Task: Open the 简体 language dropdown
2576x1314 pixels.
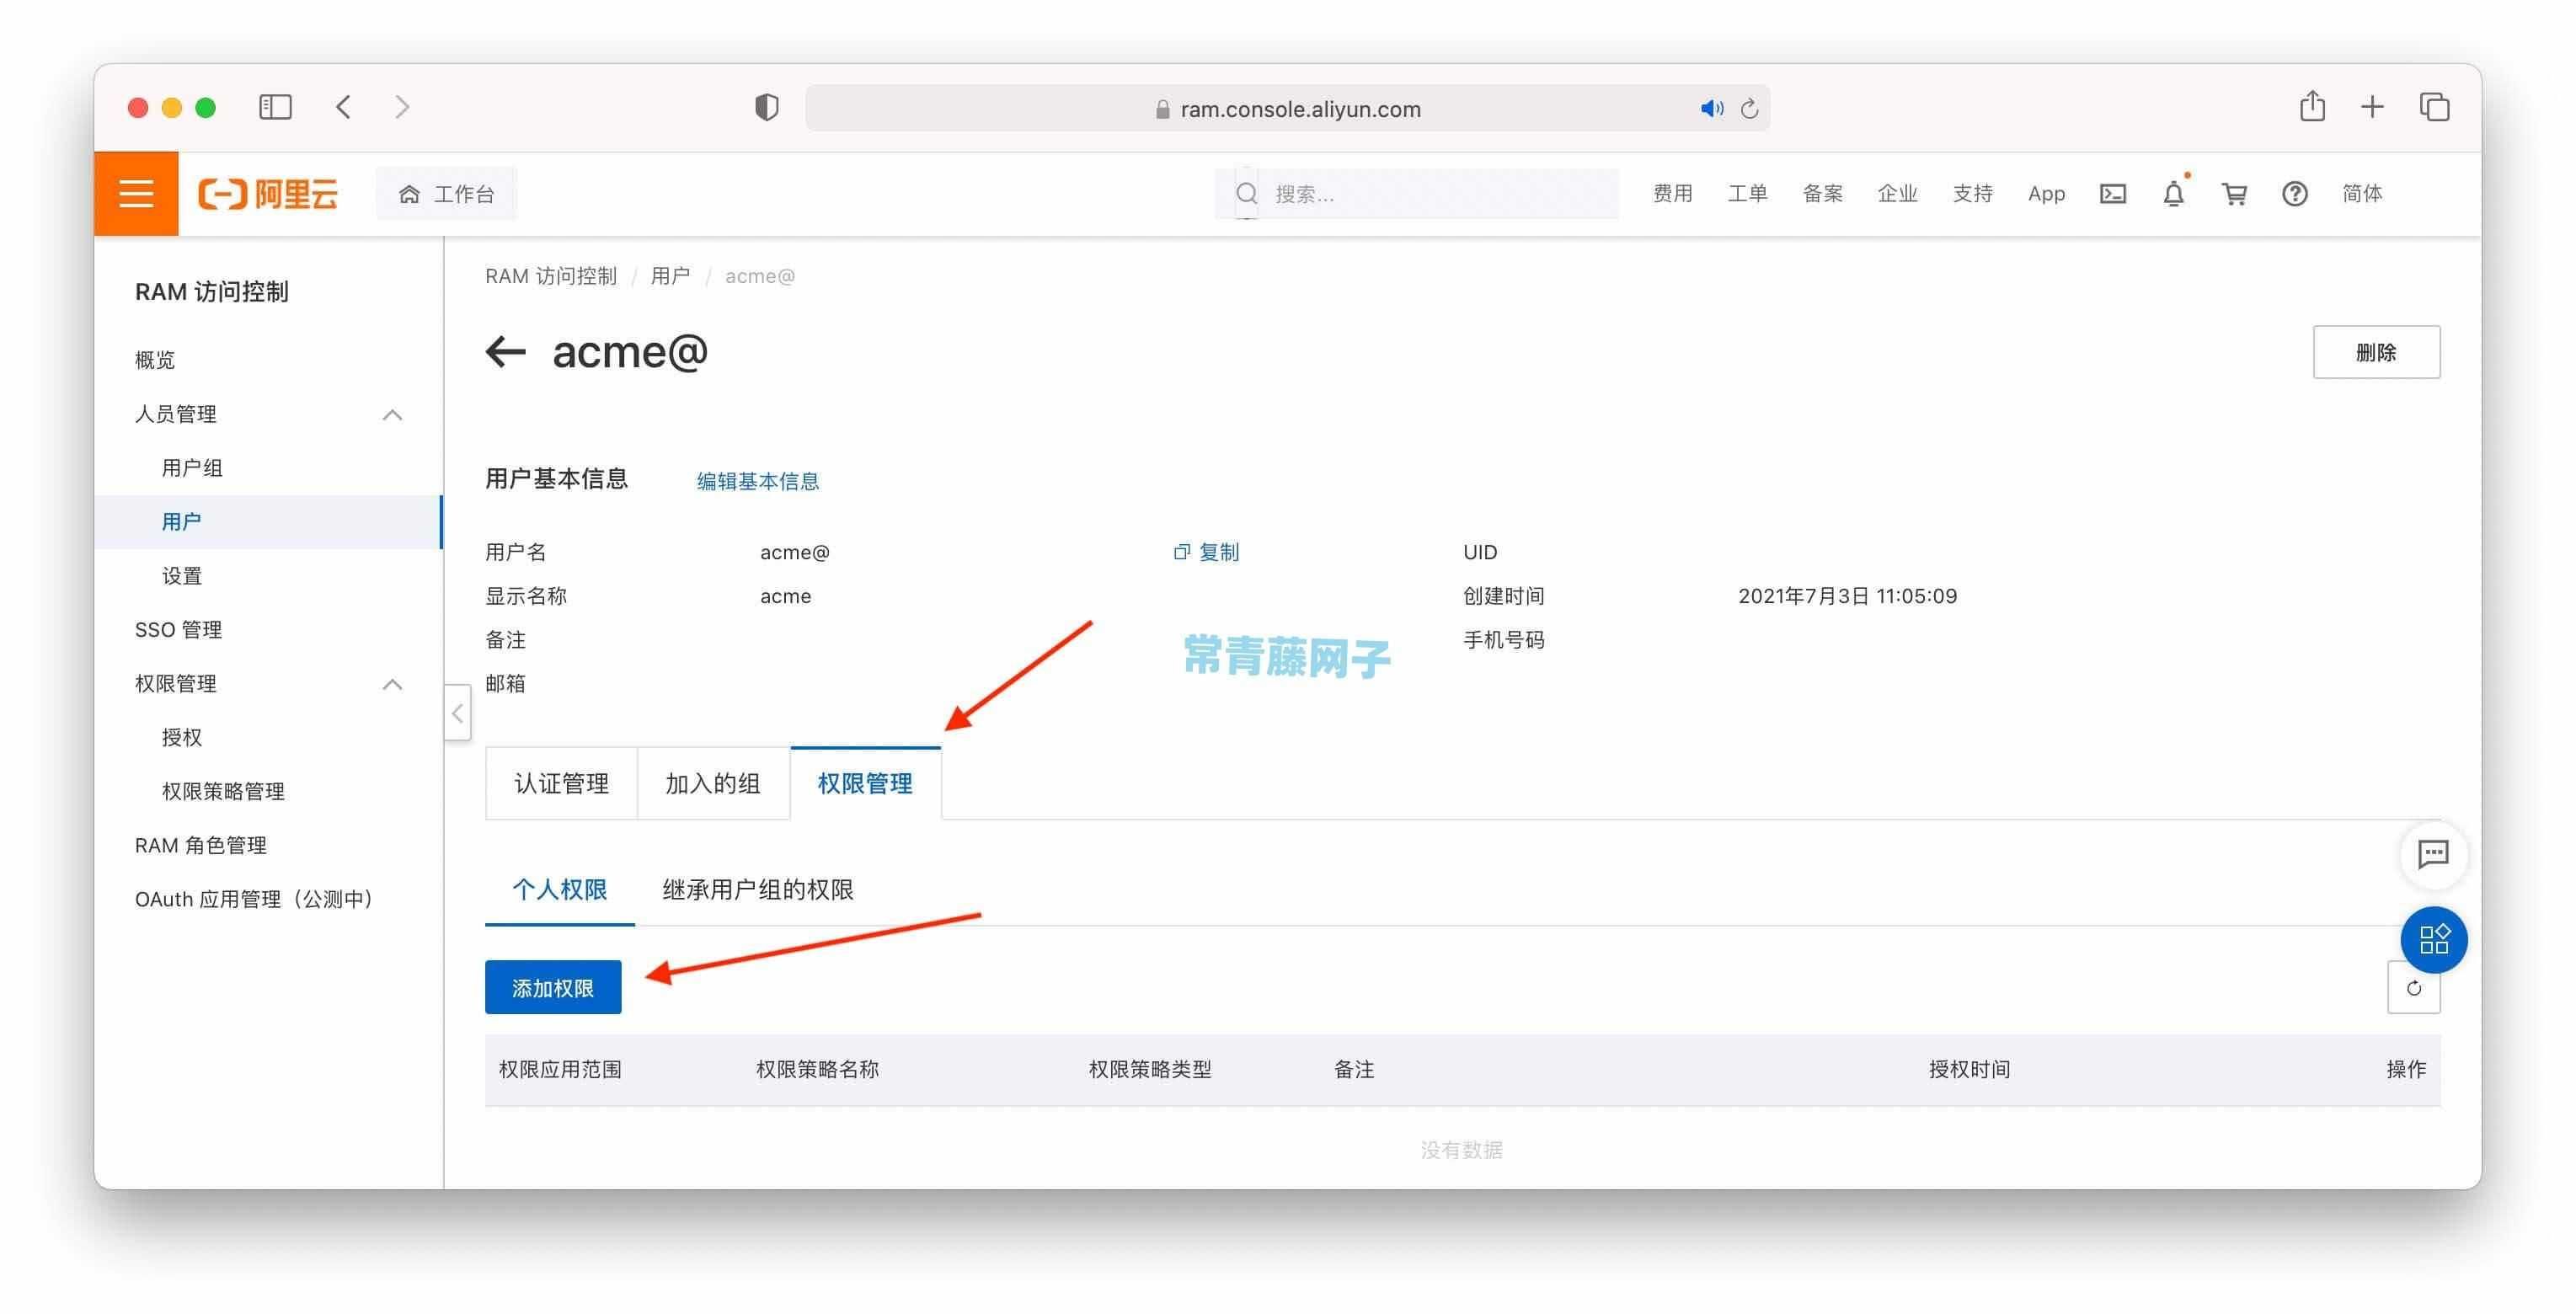Action: pos(2362,193)
